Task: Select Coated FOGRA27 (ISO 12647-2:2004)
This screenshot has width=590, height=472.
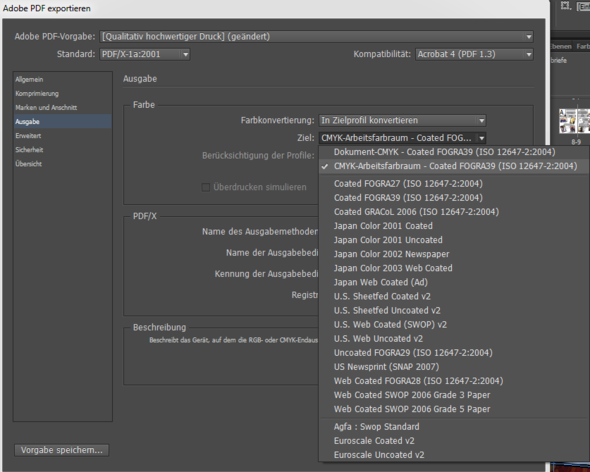Action: tap(454, 184)
